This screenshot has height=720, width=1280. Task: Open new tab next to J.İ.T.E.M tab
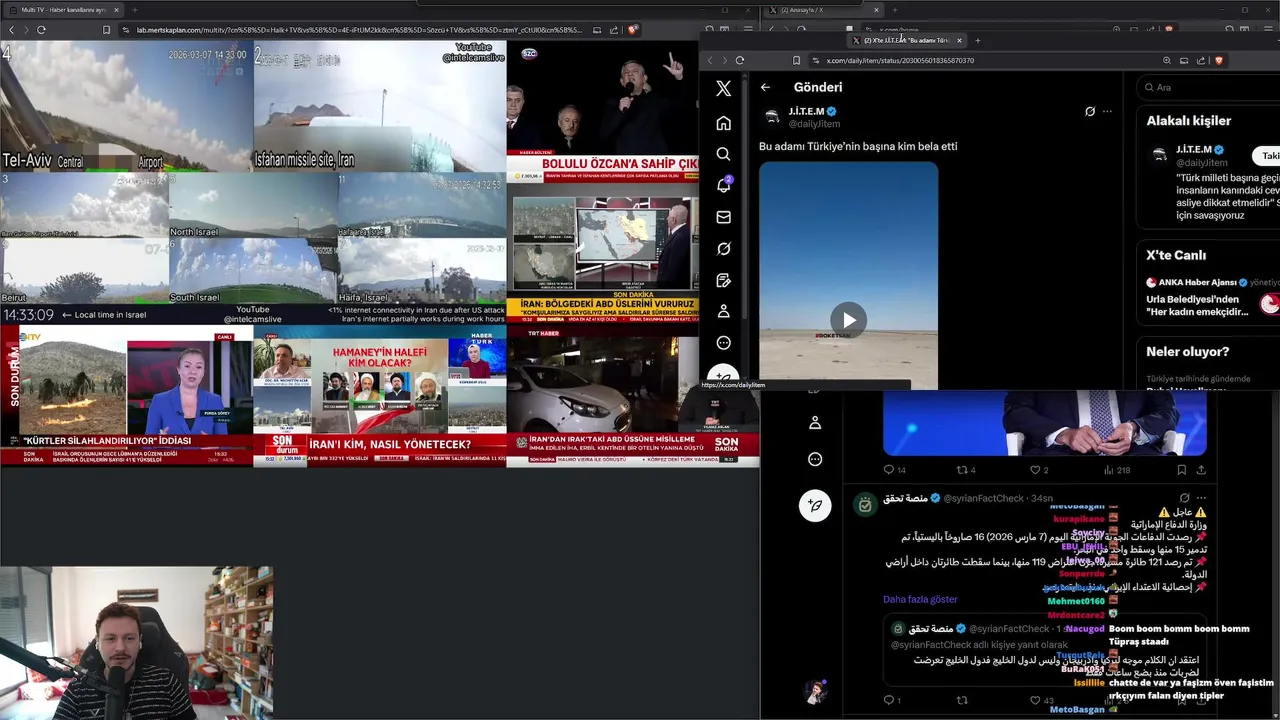point(977,40)
